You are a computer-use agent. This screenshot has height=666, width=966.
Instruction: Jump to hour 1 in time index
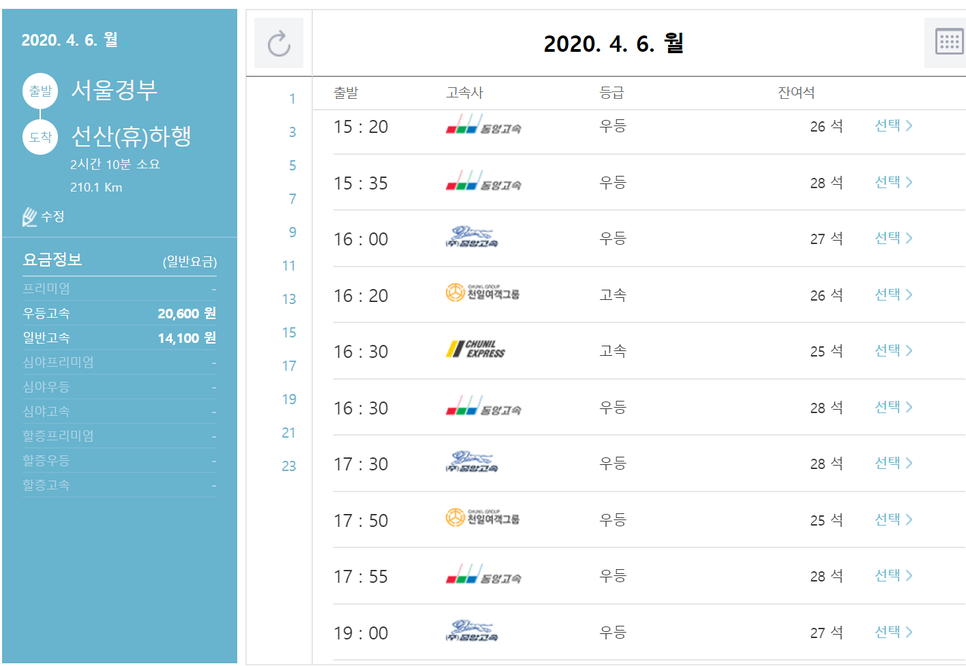click(x=293, y=99)
